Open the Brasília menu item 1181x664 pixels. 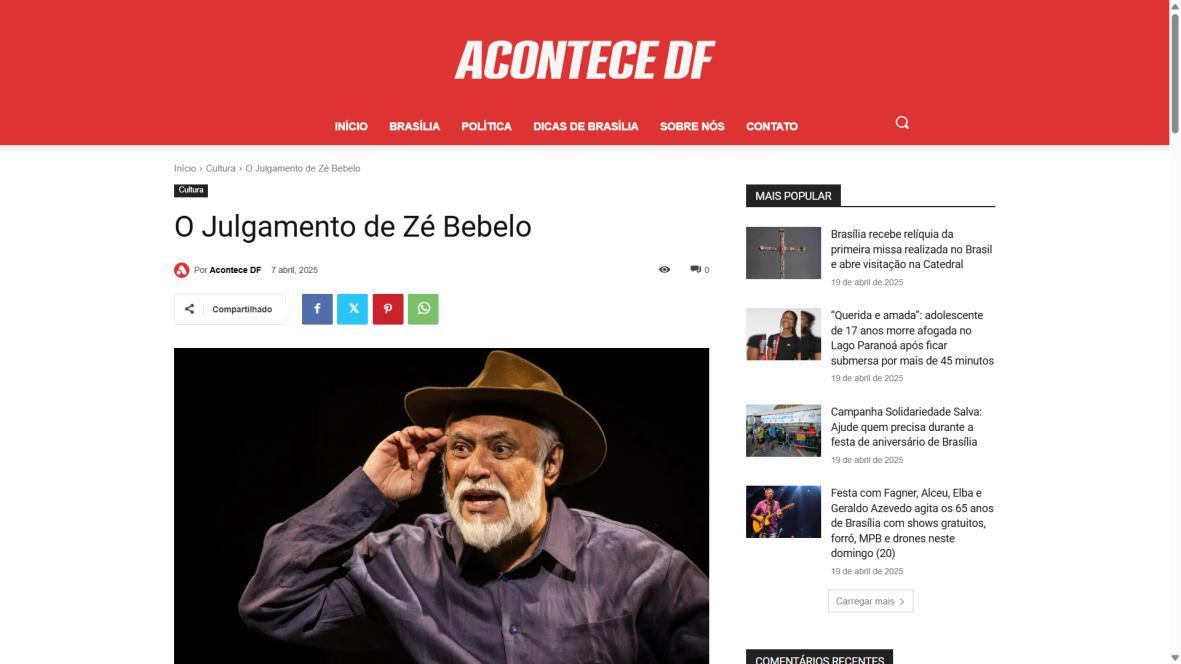[414, 126]
